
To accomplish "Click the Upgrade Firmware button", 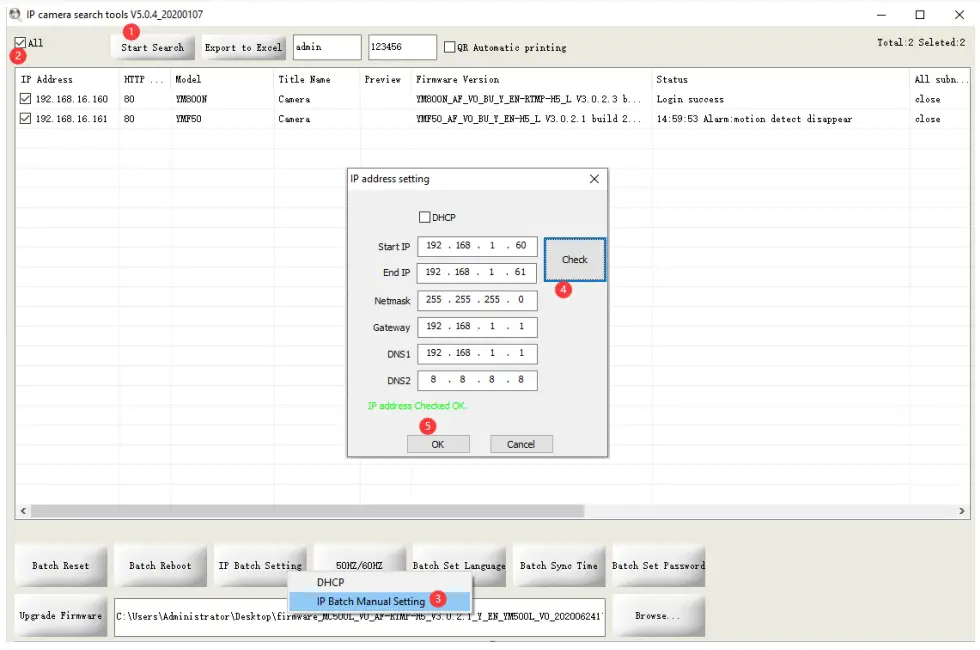I will (x=60, y=616).
